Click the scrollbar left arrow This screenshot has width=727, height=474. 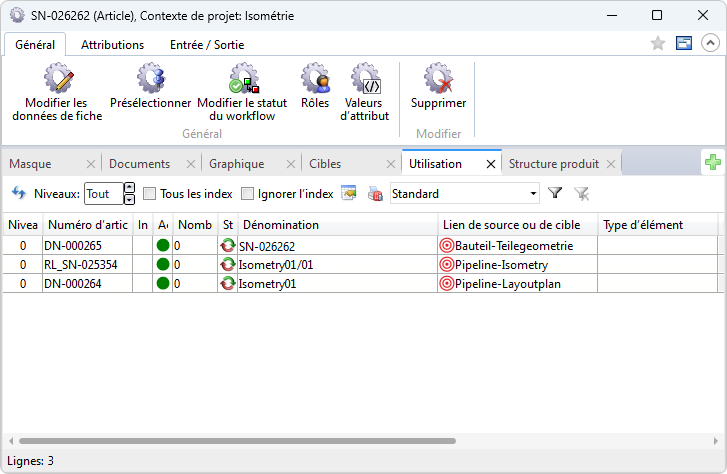pos(11,441)
